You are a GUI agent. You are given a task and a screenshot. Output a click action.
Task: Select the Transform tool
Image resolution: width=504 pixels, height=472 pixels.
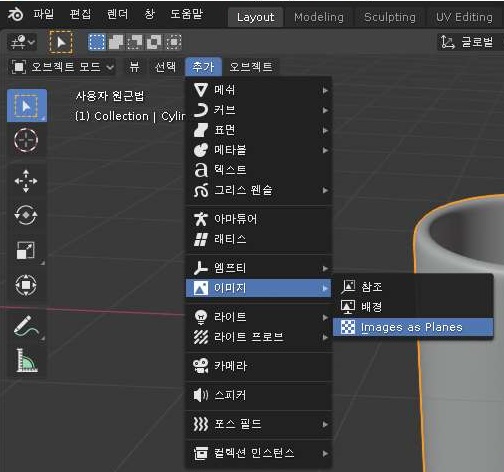[26, 285]
